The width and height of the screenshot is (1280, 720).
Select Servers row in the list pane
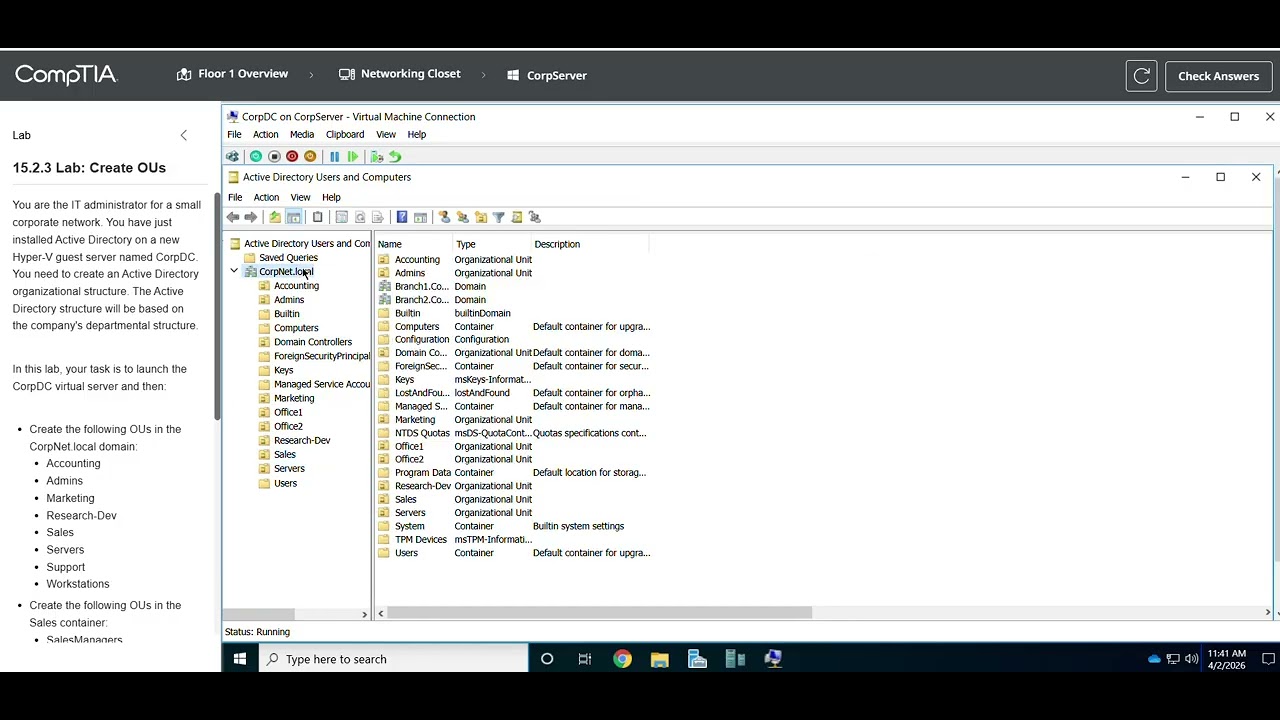pos(514,513)
